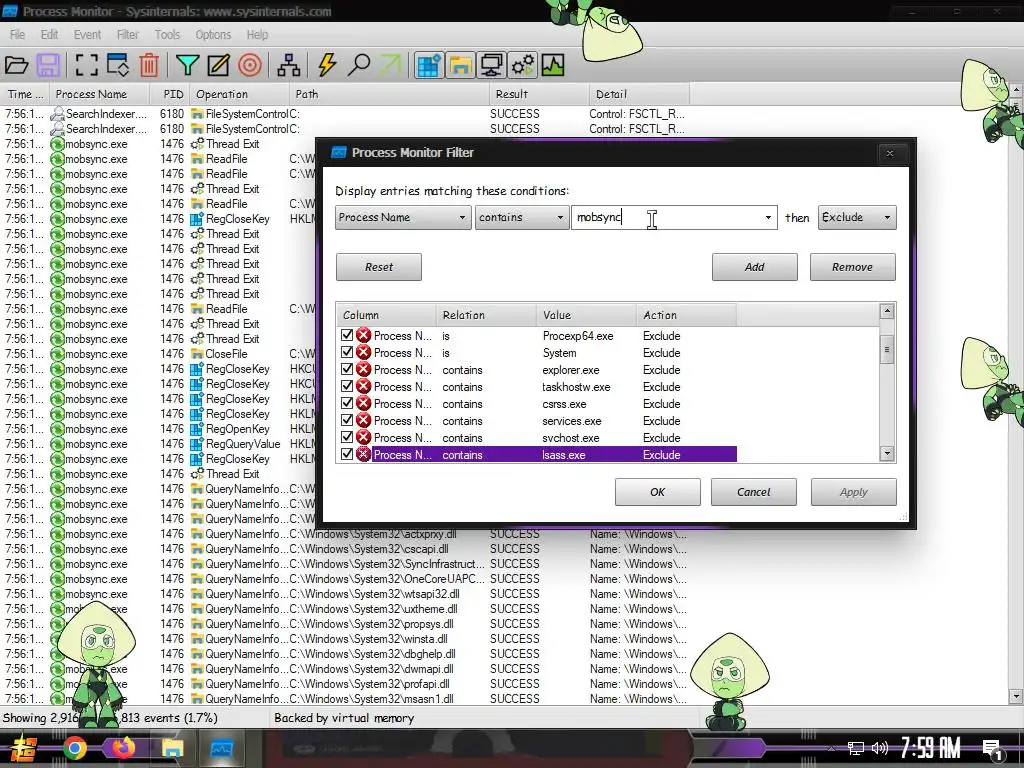Toggle the Capture events icon
1024x768 pixels.
click(x=86, y=65)
